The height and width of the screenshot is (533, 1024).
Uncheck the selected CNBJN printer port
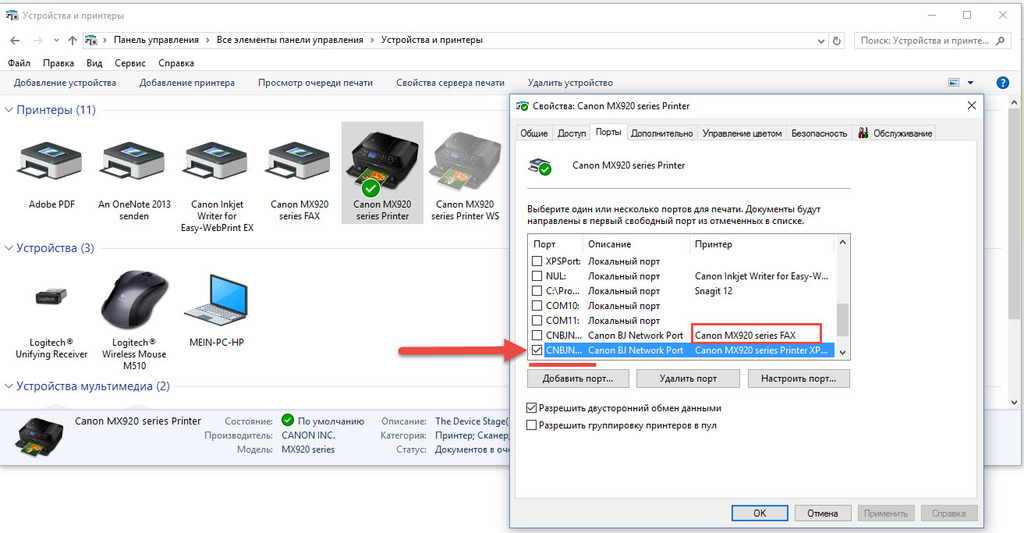pos(537,350)
